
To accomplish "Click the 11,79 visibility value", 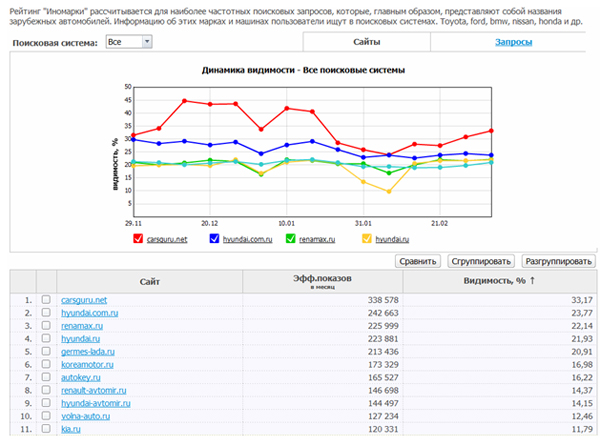I will (x=582, y=430).
